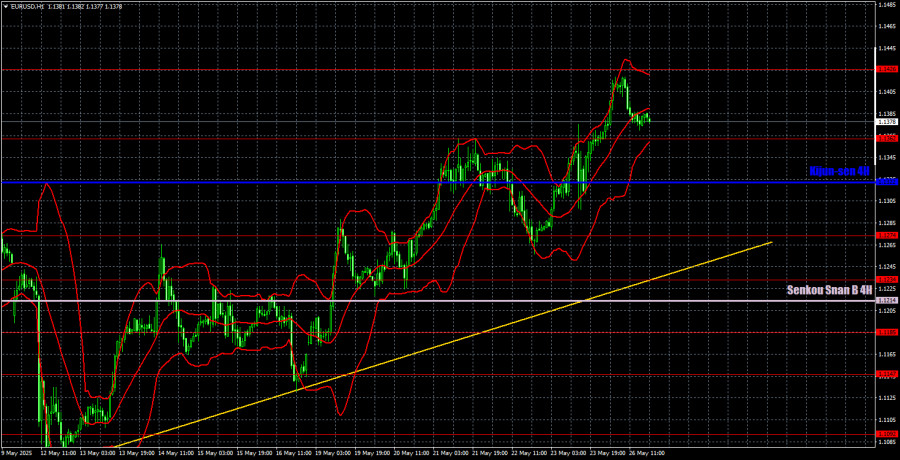Click the red 1.1092 level price tag
Viewport: 900px width, 460px height.
pos(885,434)
